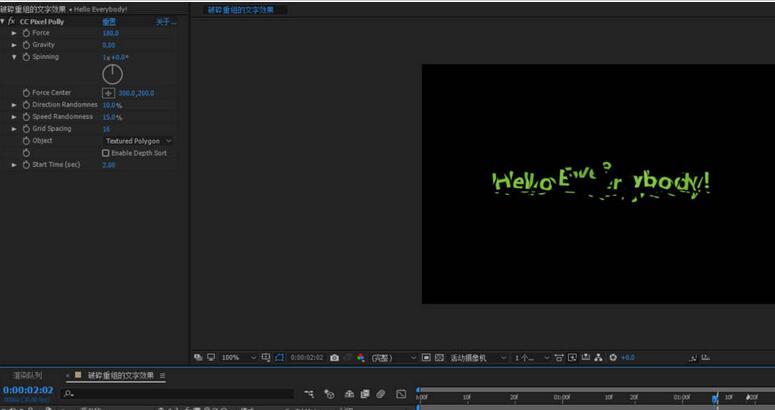Toggle the Start Time (sec) stopwatch
Screen dimensions: 775x410
(26, 165)
